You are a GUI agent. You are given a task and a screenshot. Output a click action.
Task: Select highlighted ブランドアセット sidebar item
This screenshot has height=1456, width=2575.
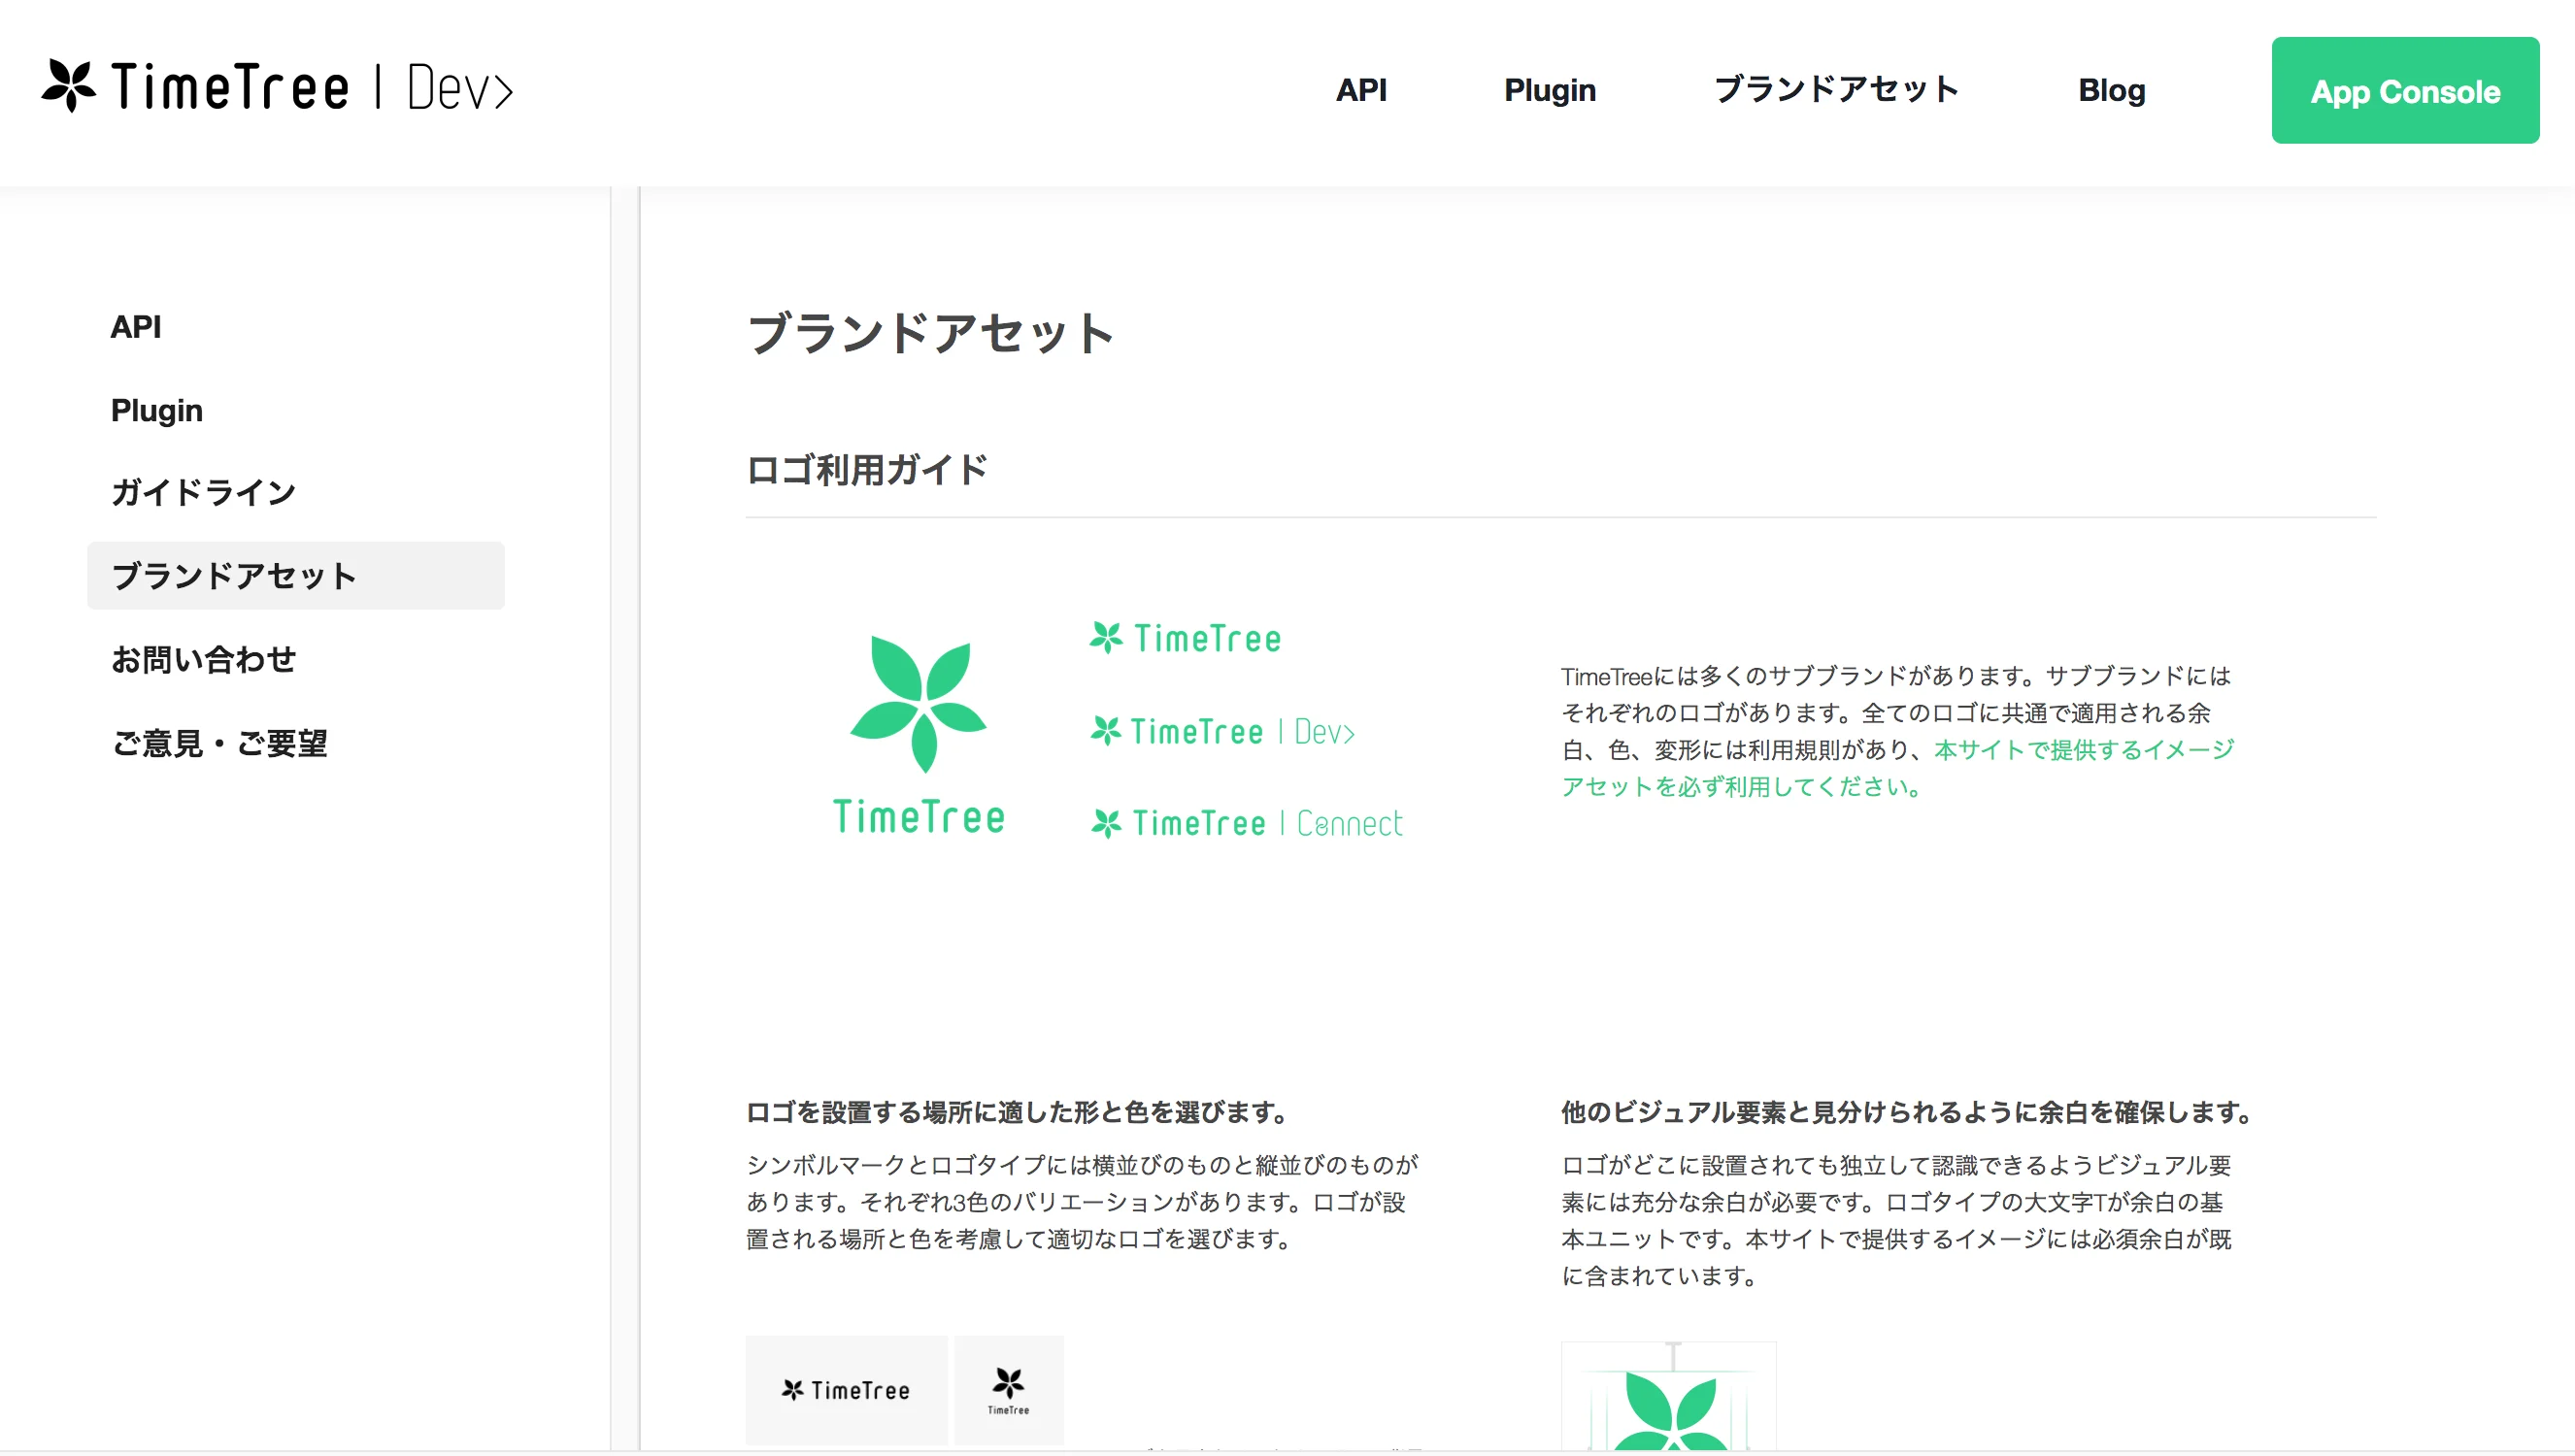pos(295,576)
